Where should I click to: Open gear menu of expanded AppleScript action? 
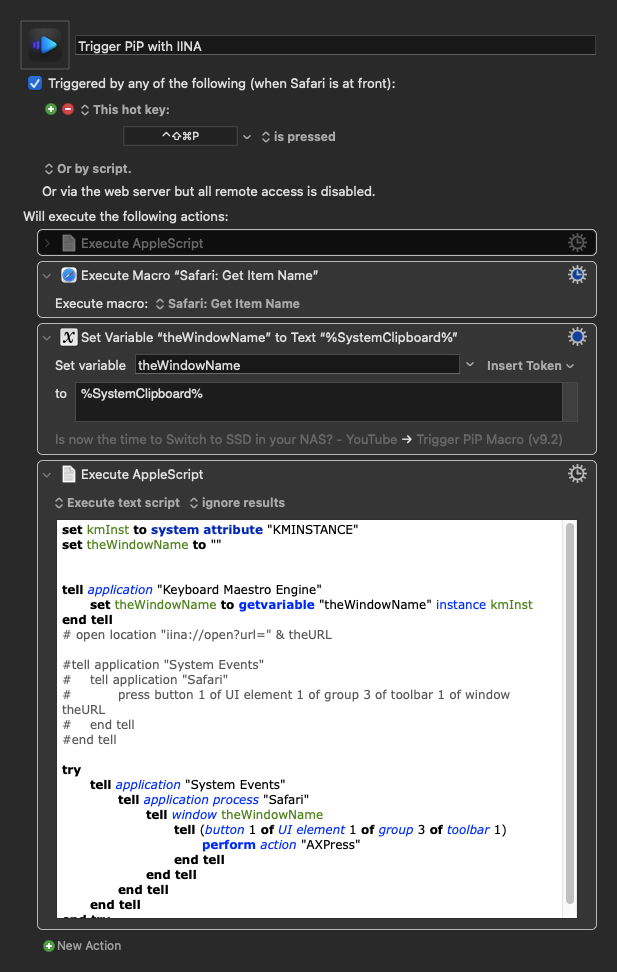577,474
